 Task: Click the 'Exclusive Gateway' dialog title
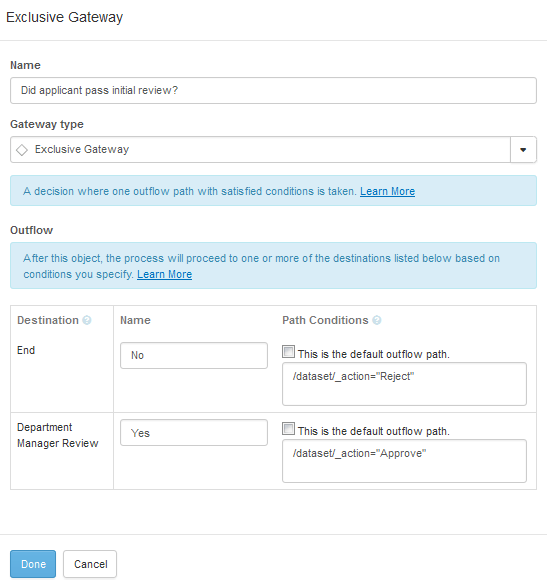coord(65,17)
